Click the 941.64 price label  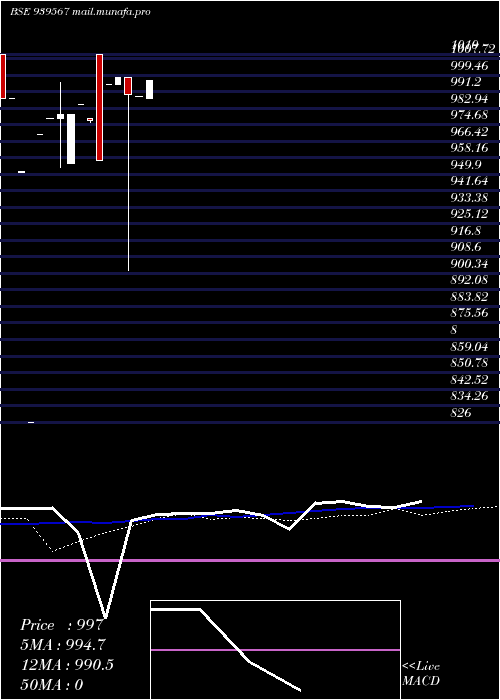click(x=469, y=181)
